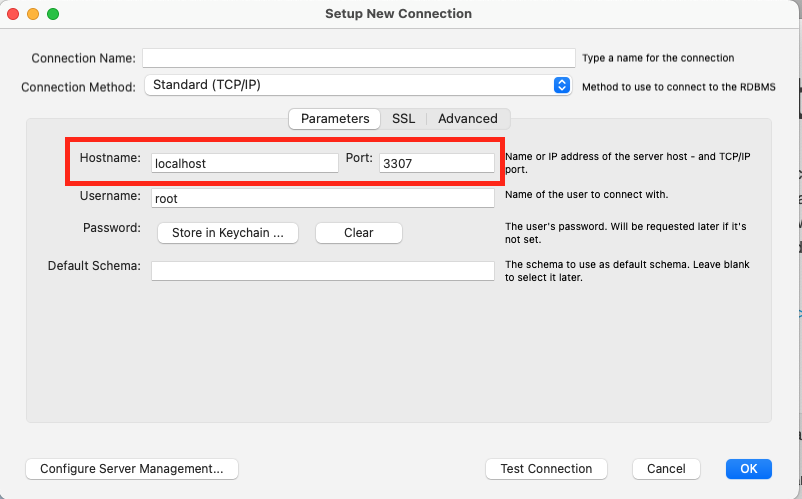Click the Clear password button
Image resolution: width=802 pixels, height=499 pixels.
point(359,233)
